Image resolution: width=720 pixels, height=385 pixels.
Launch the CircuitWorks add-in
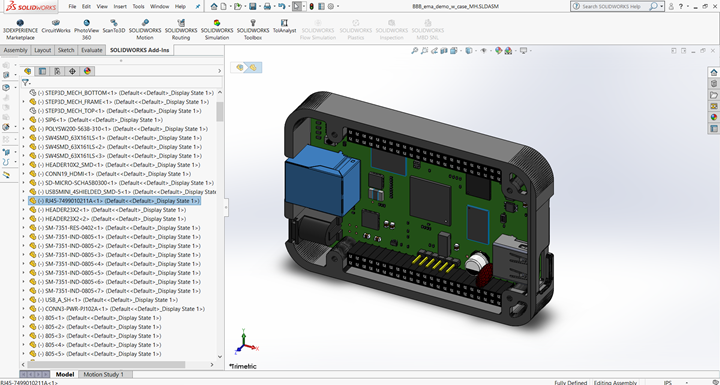pyautogui.click(x=56, y=27)
